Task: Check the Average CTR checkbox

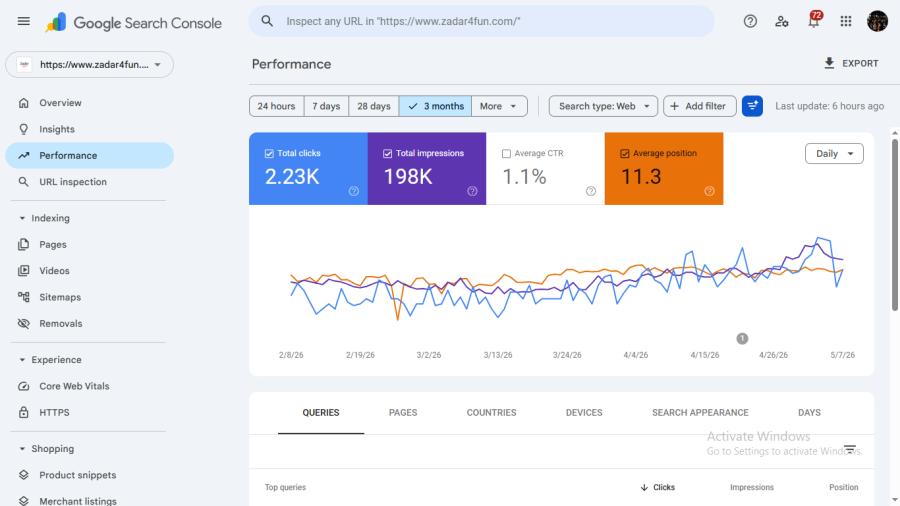Action: pyautogui.click(x=506, y=154)
